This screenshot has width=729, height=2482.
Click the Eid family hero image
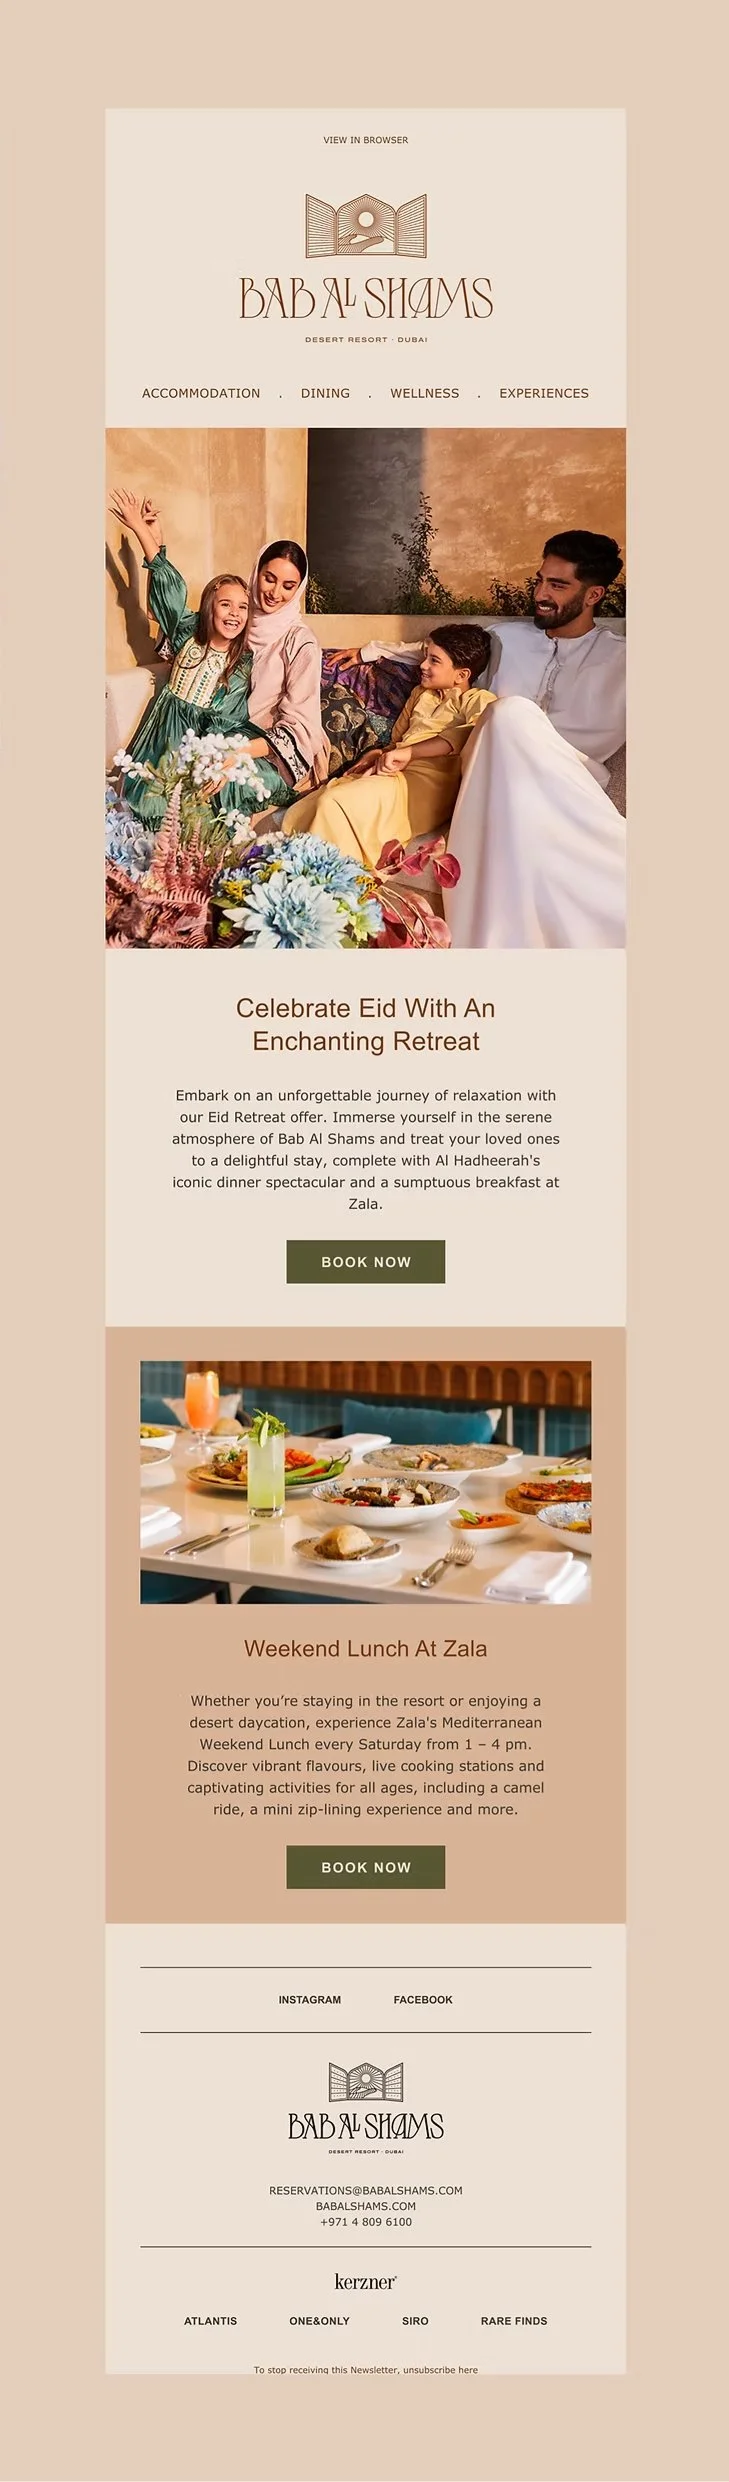[x=365, y=688]
